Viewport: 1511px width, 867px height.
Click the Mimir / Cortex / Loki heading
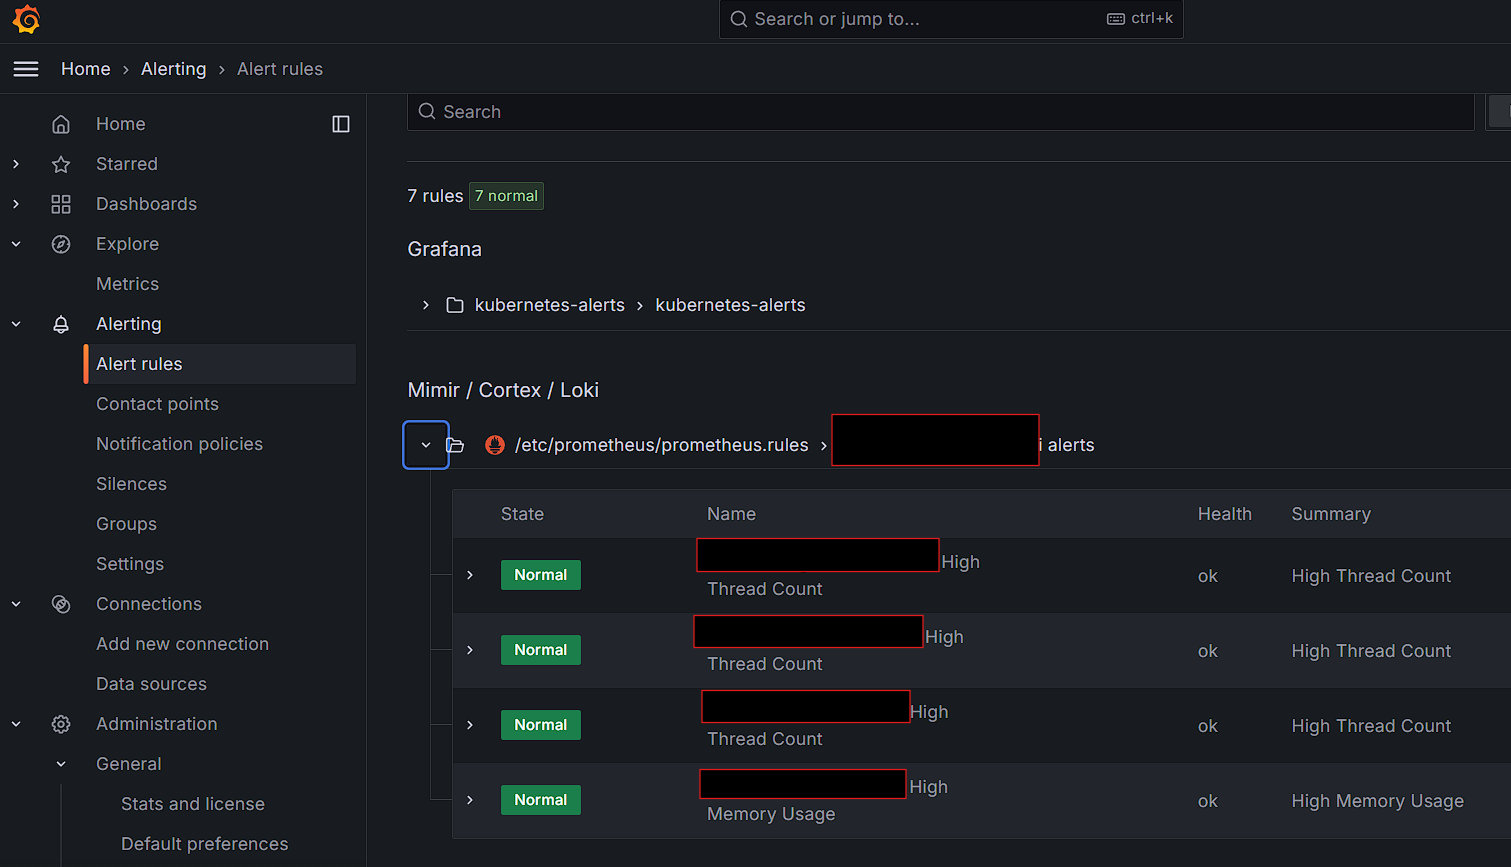pos(503,390)
